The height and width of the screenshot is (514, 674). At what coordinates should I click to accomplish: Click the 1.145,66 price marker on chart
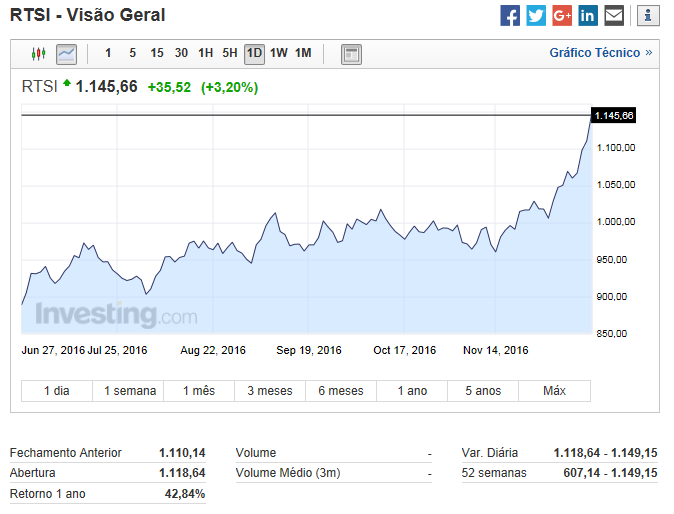click(613, 115)
